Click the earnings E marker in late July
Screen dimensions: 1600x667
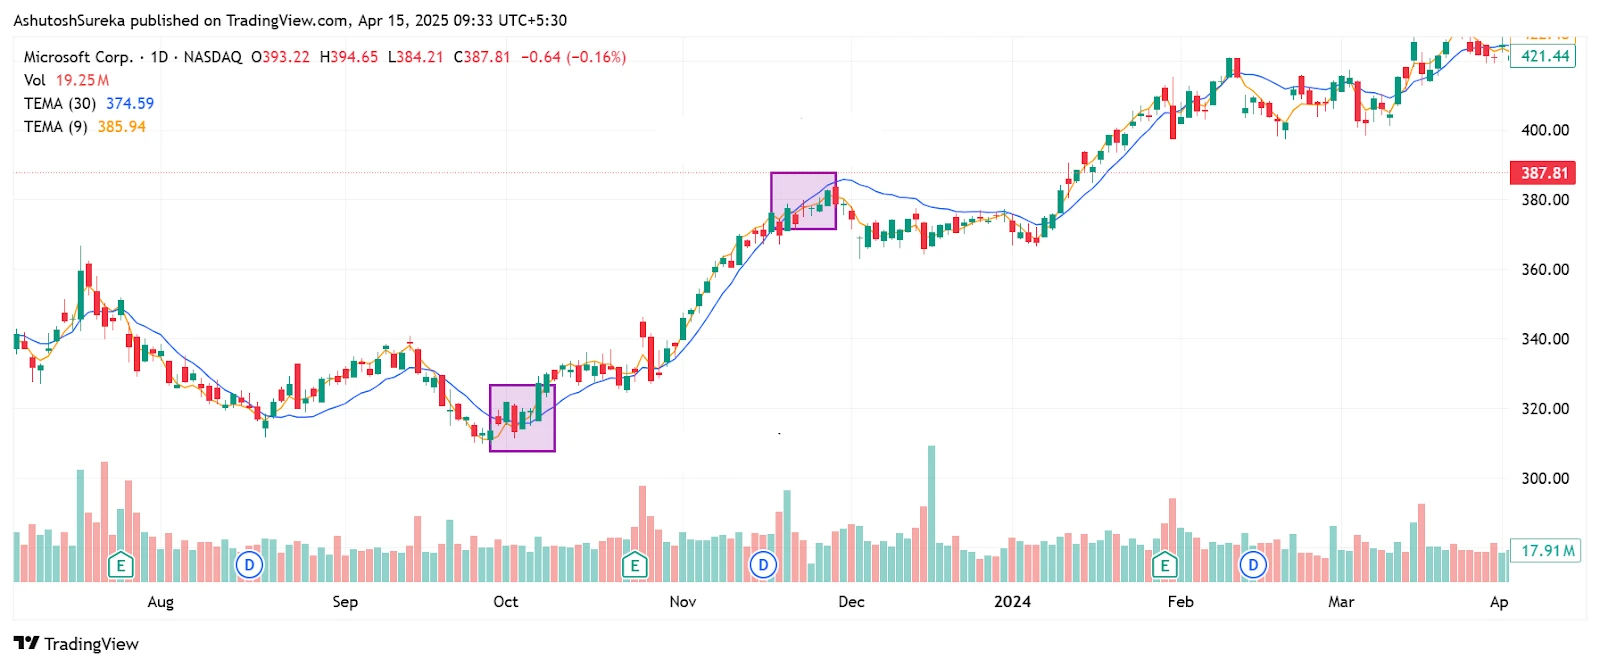[x=121, y=566]
